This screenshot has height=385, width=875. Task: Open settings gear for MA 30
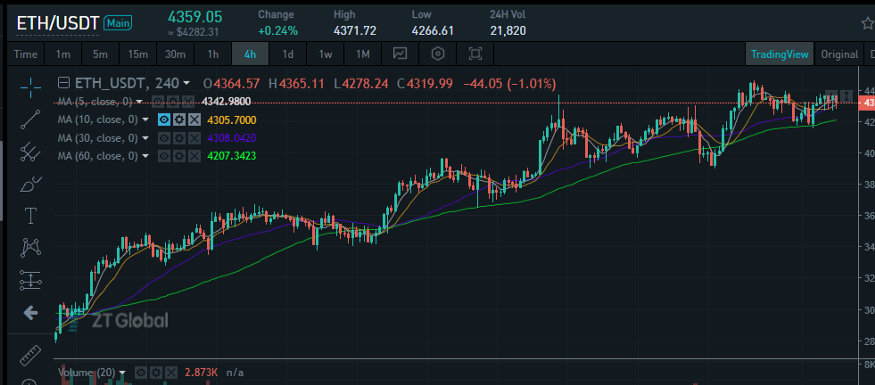click(x=179, y=138)
